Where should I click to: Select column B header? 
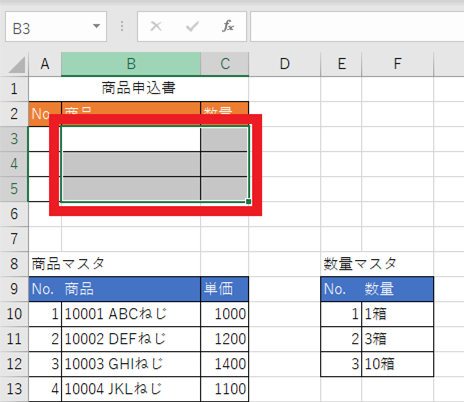click(131, 64)
